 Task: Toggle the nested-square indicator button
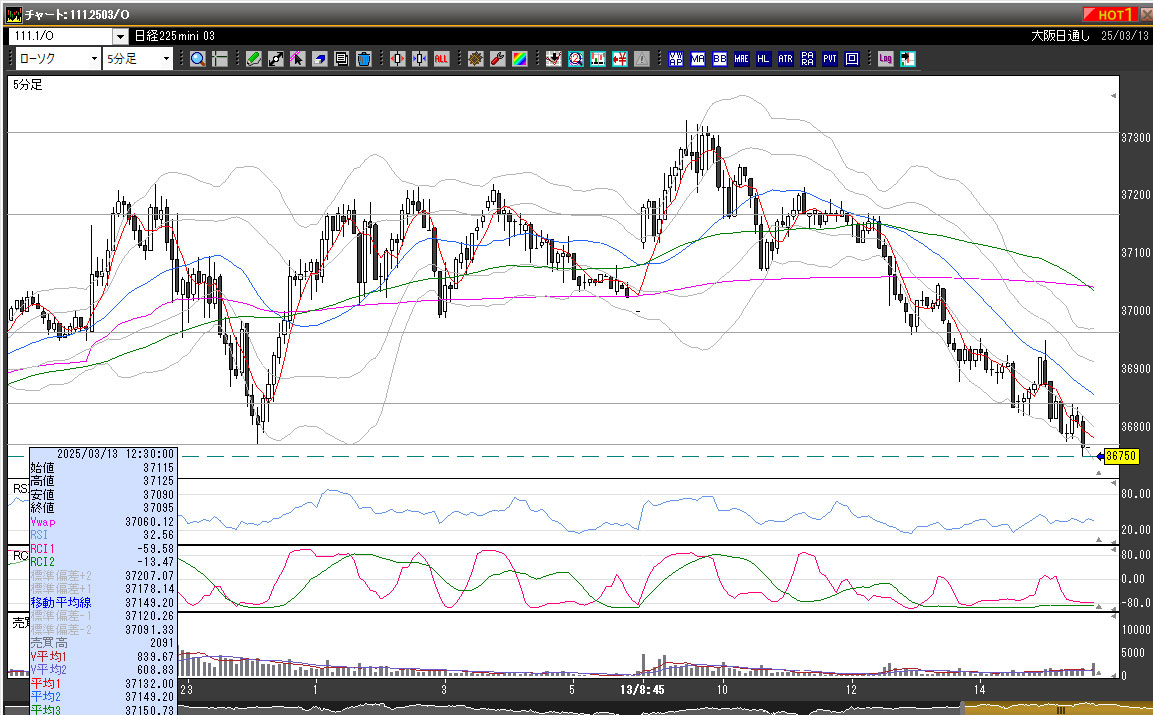pos(852,59)
